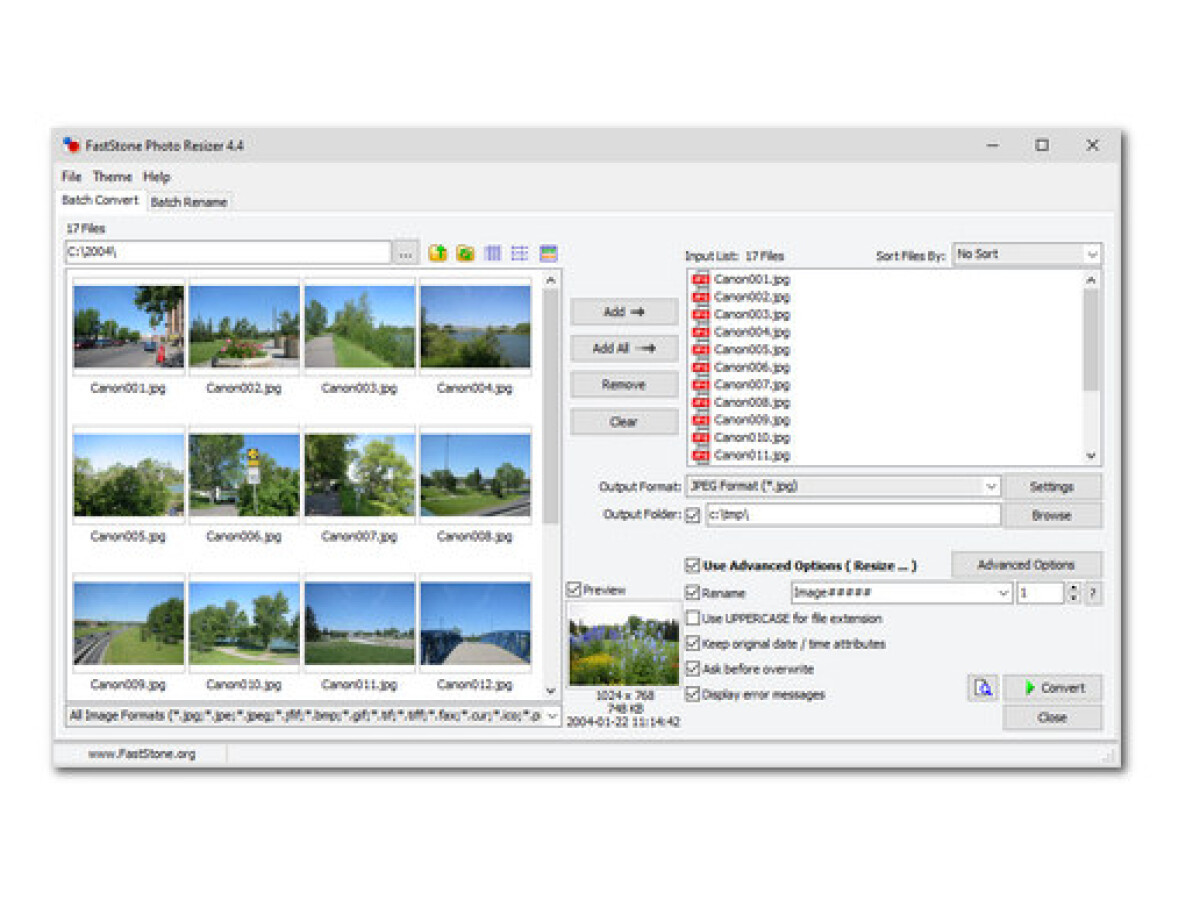Viewport: 1200px width, 900px height.
Task: Click the rename start number field
Action: (x=1041, y=593)
